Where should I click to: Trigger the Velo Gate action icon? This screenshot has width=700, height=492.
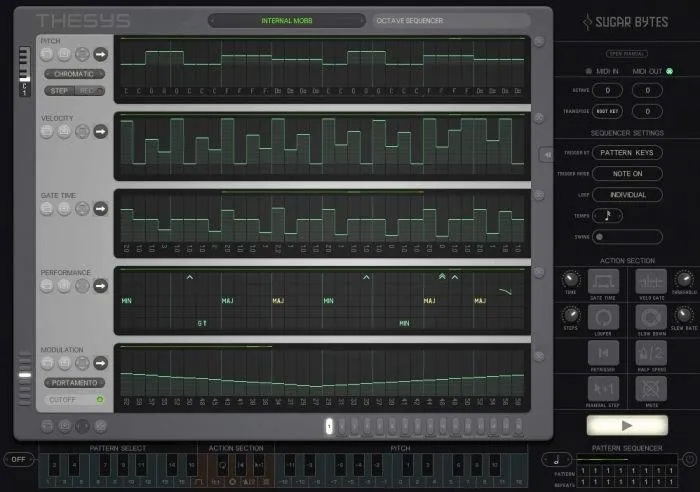(651, 282)
